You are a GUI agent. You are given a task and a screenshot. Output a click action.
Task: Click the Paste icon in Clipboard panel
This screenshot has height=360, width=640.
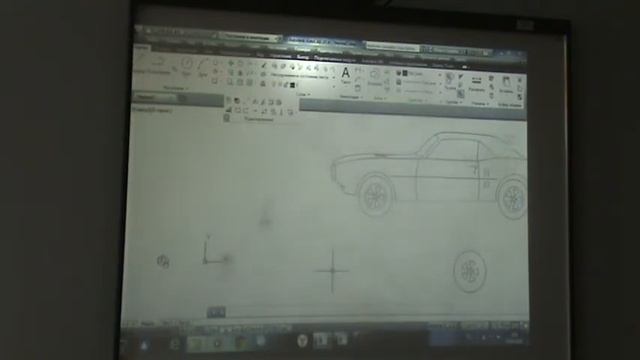point(506,82)
